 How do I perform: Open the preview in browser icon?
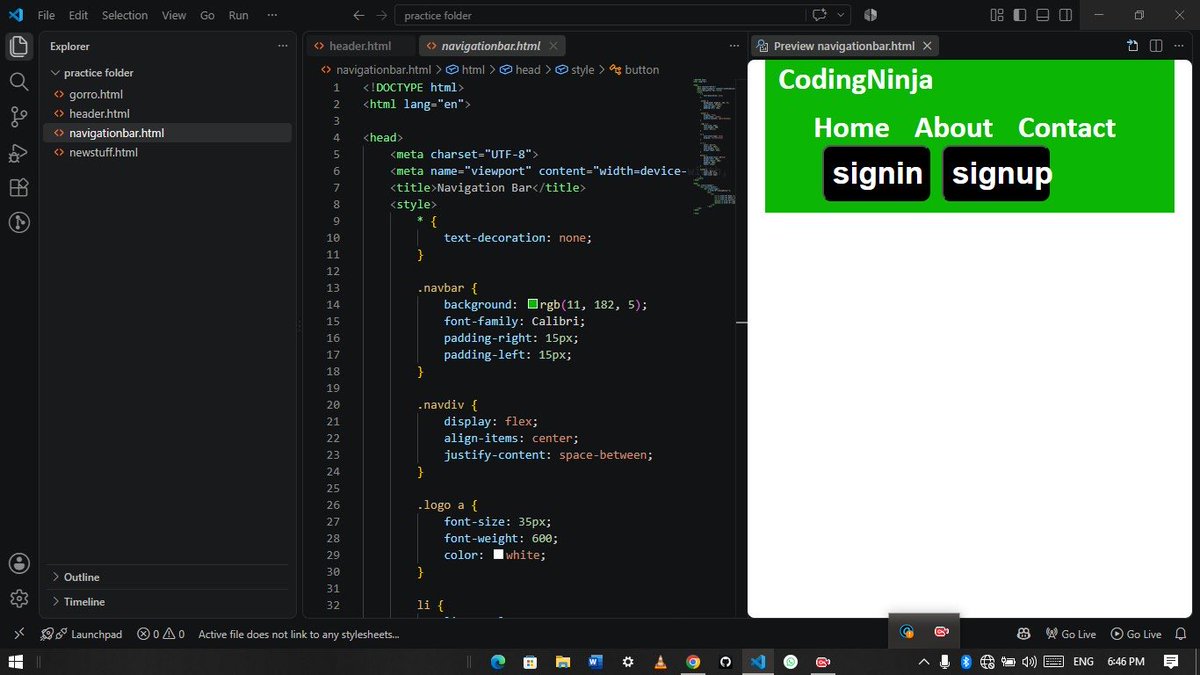[x=1132, y=46]
